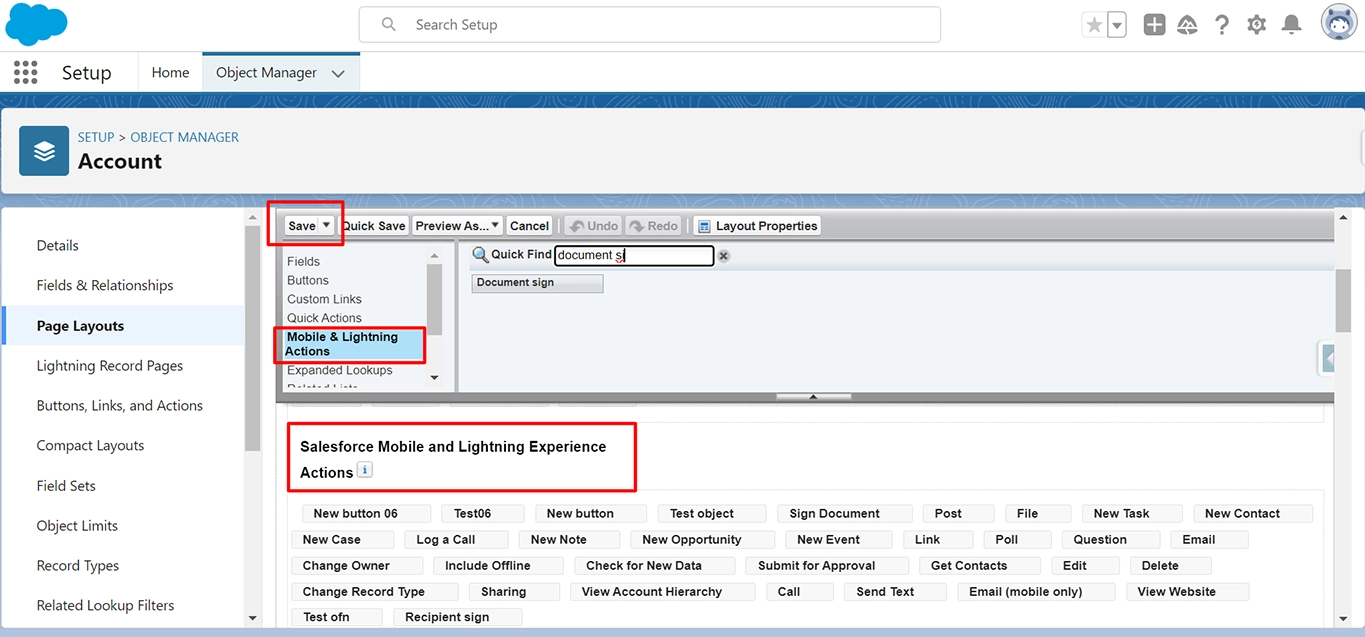Open Compact Layouts in the sidebar

90,445
